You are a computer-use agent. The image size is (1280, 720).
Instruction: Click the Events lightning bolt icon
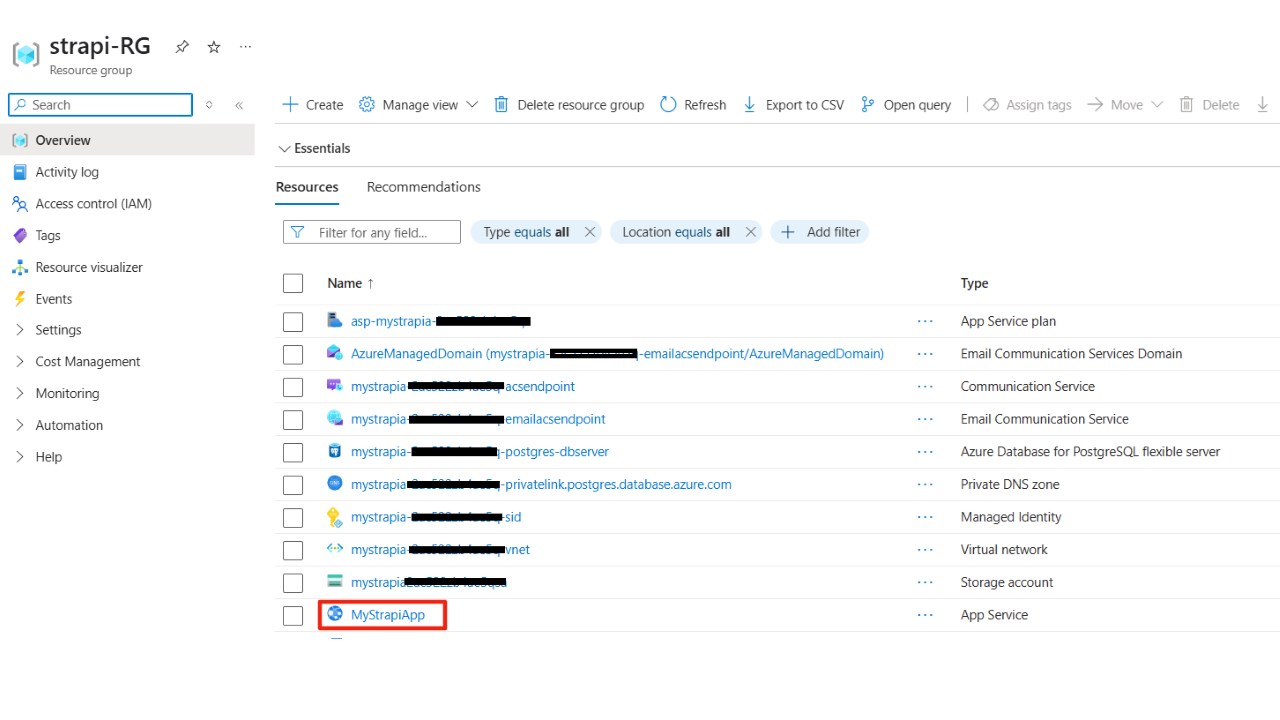[19, 299]
